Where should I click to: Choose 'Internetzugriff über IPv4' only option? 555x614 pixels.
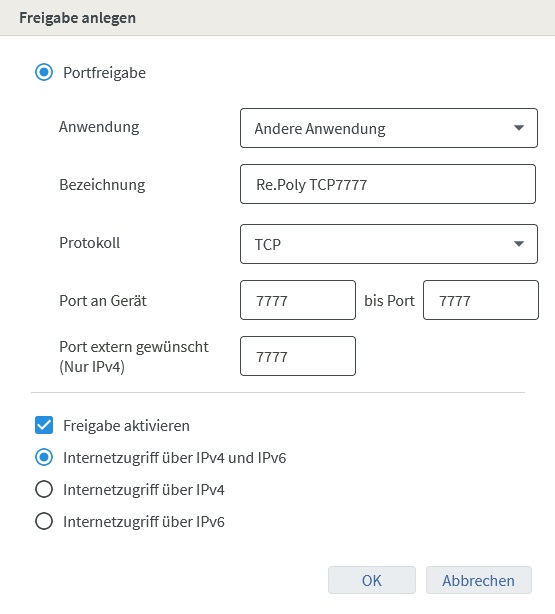click(x=44, y=489)
